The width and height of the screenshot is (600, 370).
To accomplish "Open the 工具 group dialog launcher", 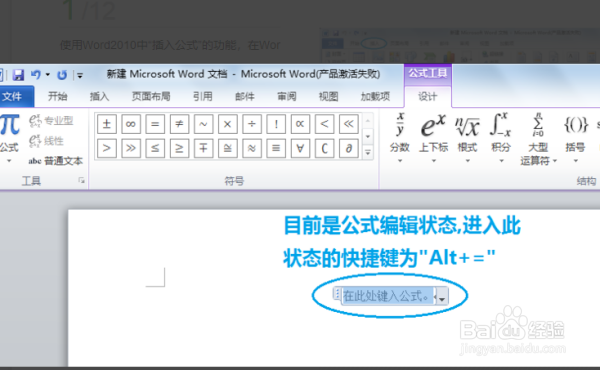I will (x=82, y=180).
